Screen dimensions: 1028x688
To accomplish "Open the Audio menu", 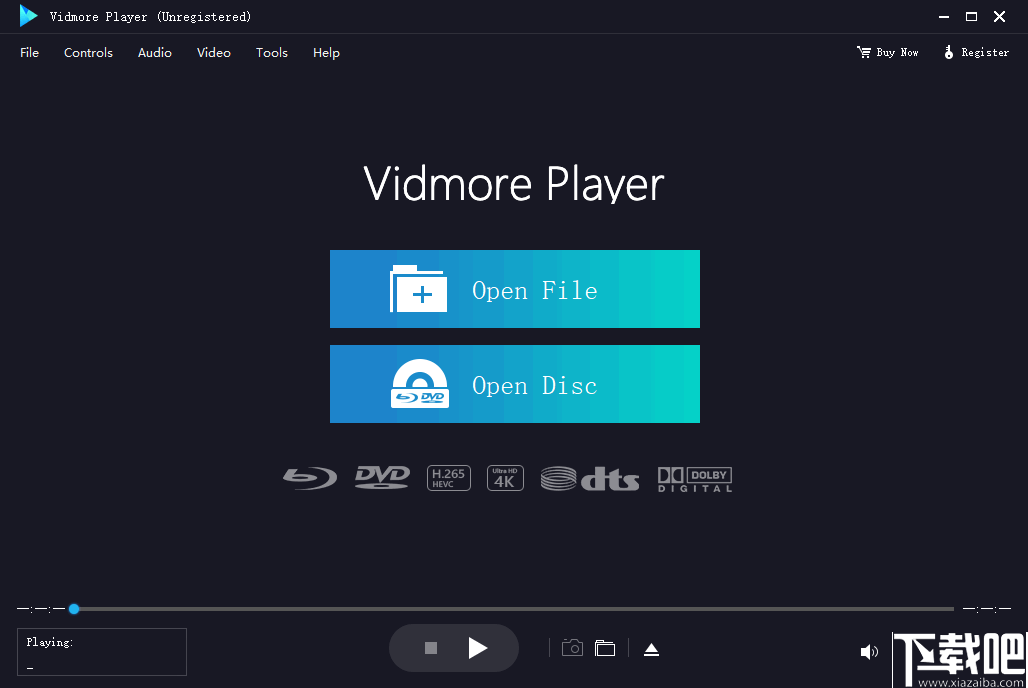I will tap(154, 52).
